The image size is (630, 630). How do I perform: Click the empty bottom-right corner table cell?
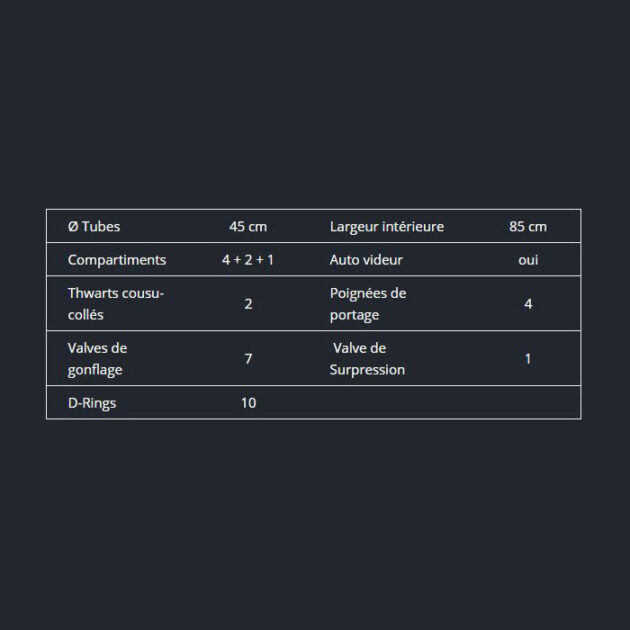coord(528,403)
